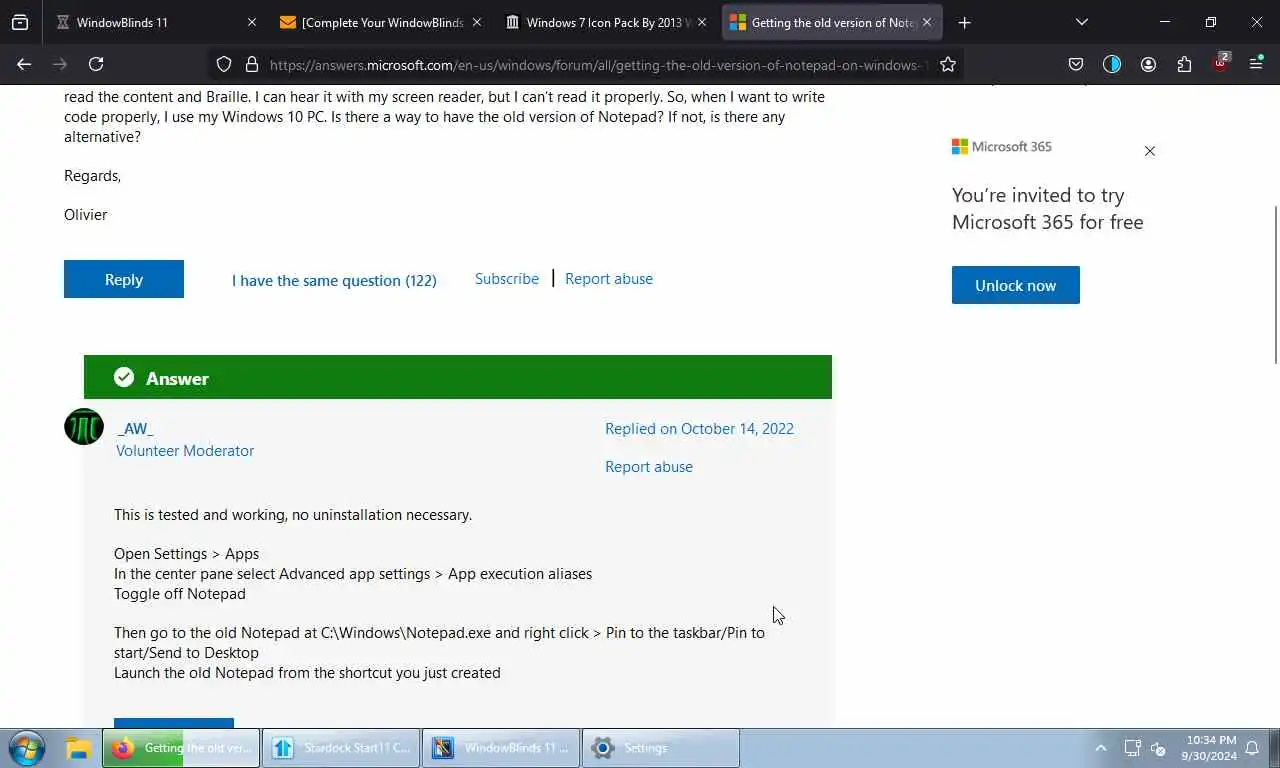Open a new browser tab
Image resolution: width=1280 pixels, height=768 pixels.
964,22
